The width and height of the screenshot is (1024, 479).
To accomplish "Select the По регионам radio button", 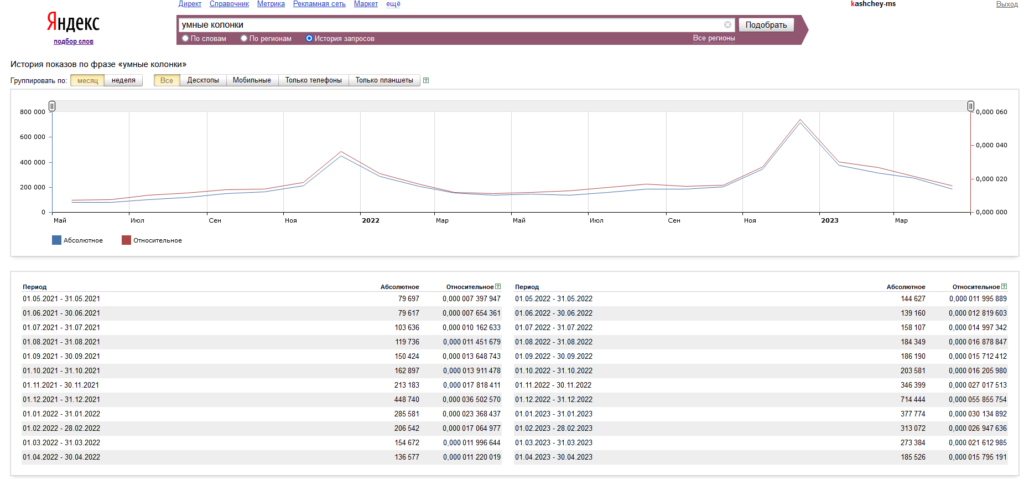I will [x=244, y=39].
